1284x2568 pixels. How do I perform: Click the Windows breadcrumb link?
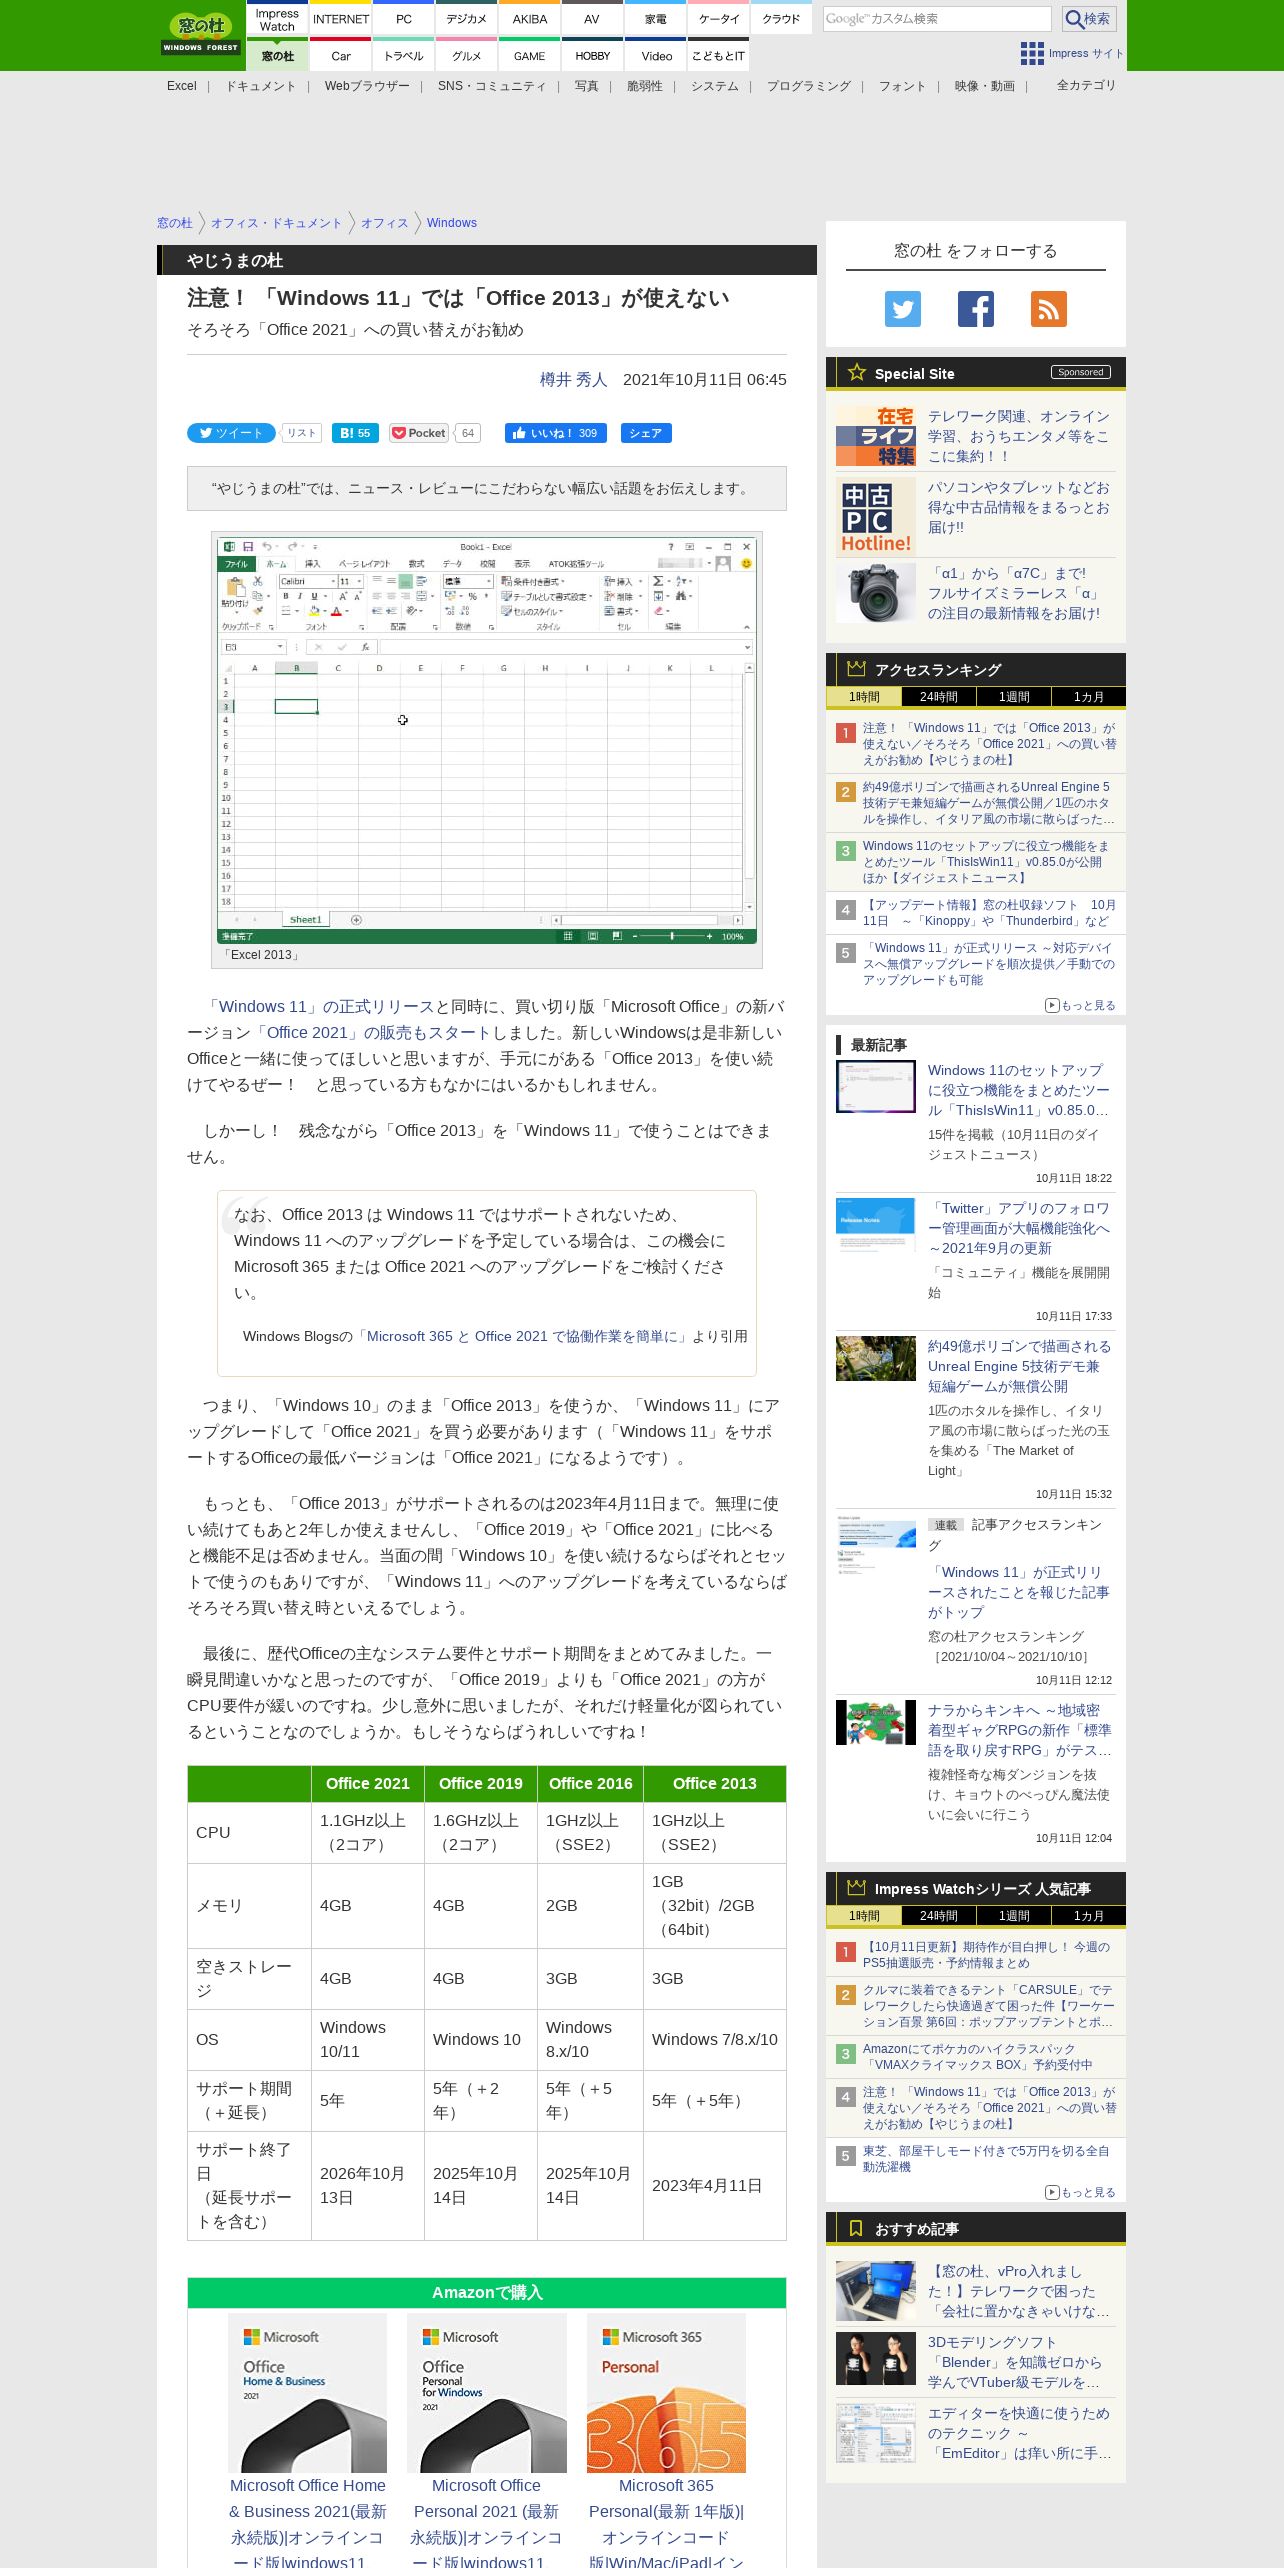(452, 223)
